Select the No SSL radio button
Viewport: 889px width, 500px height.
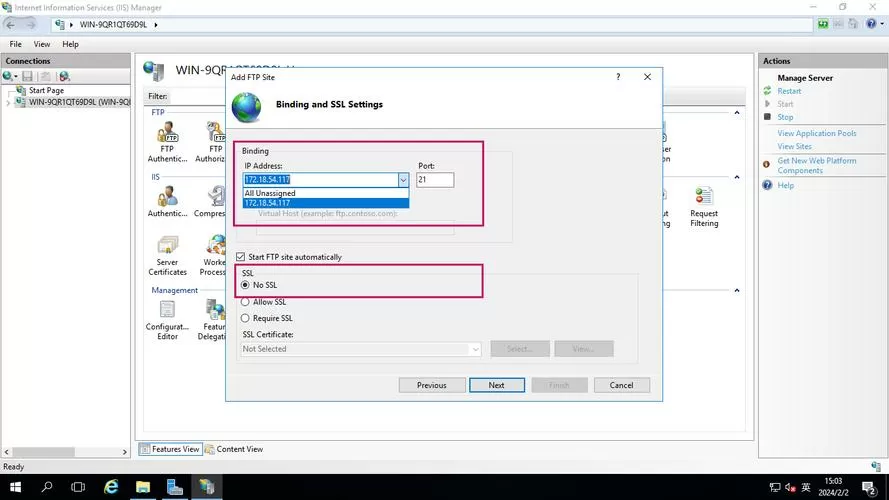(245, 285)
